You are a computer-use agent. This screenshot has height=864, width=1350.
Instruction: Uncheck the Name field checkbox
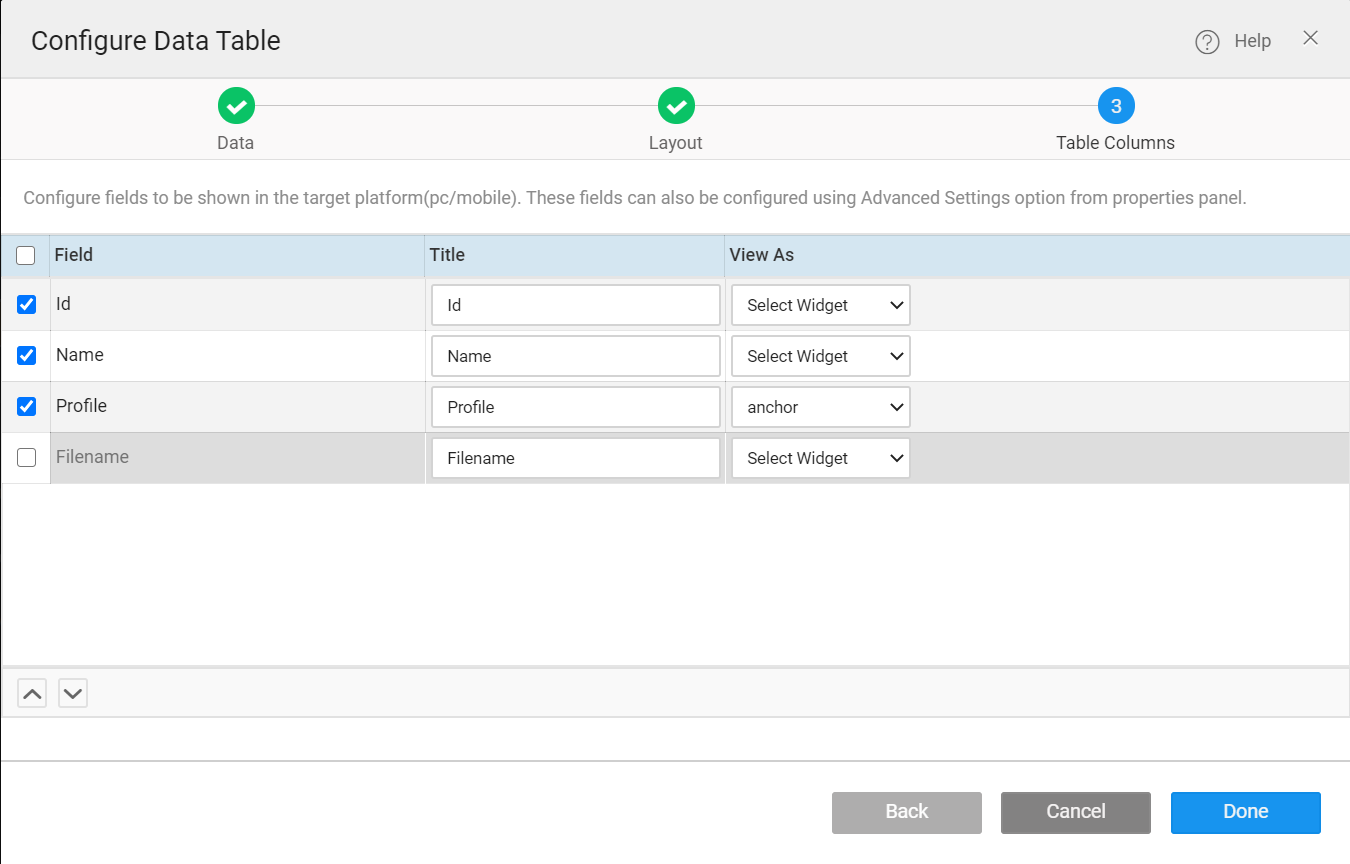pyautogui.click(x=27, y=356)
